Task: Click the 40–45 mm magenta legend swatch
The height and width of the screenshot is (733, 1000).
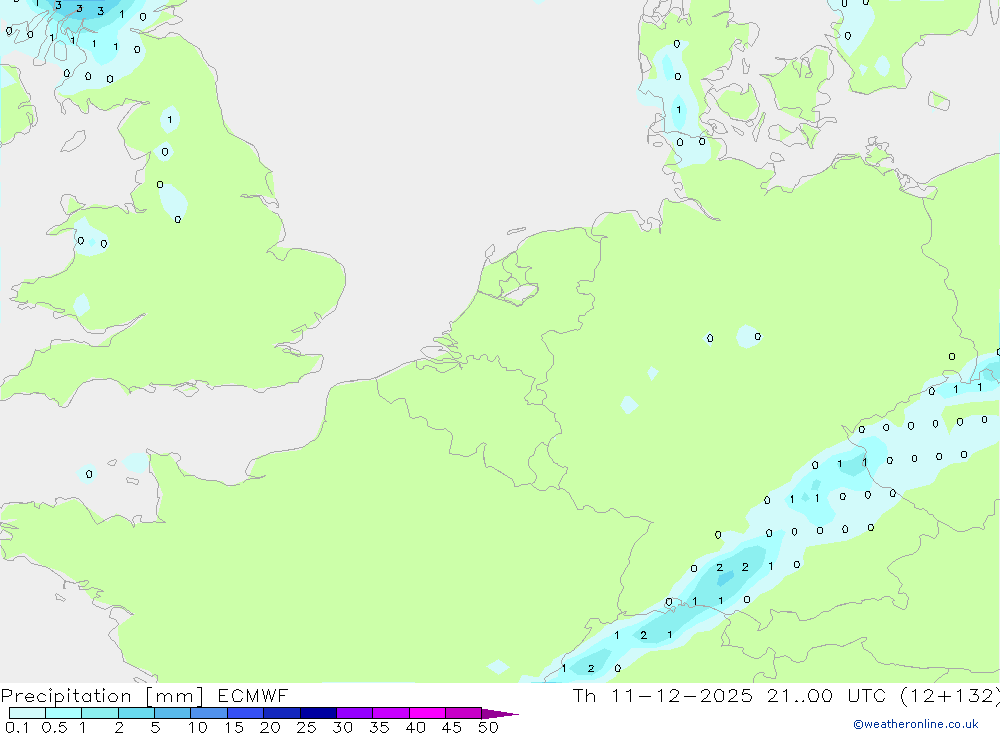Action: [x=427, y=713]
